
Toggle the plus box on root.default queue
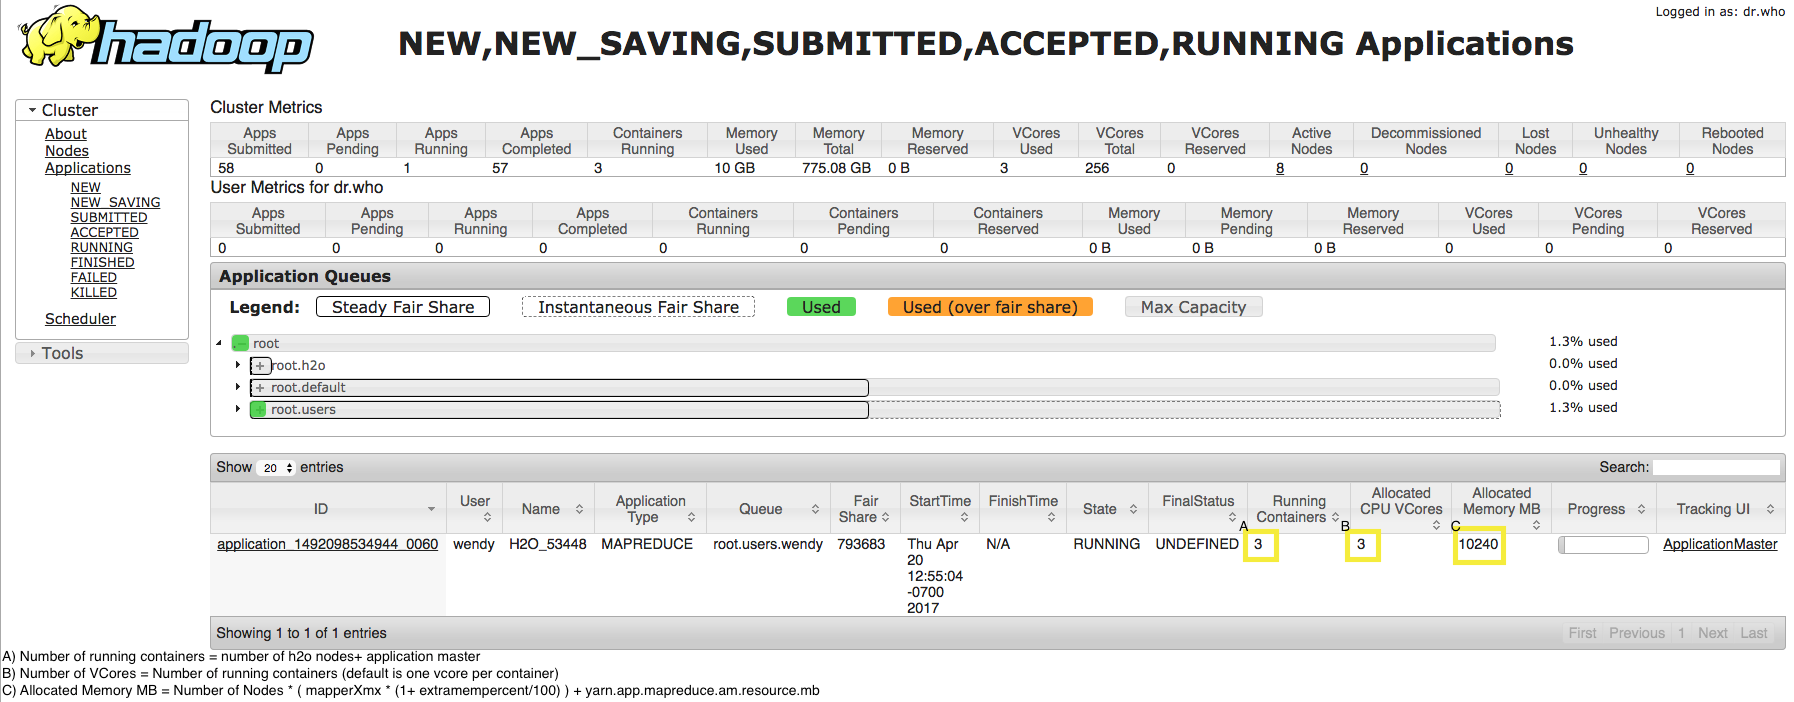point(260,388)
